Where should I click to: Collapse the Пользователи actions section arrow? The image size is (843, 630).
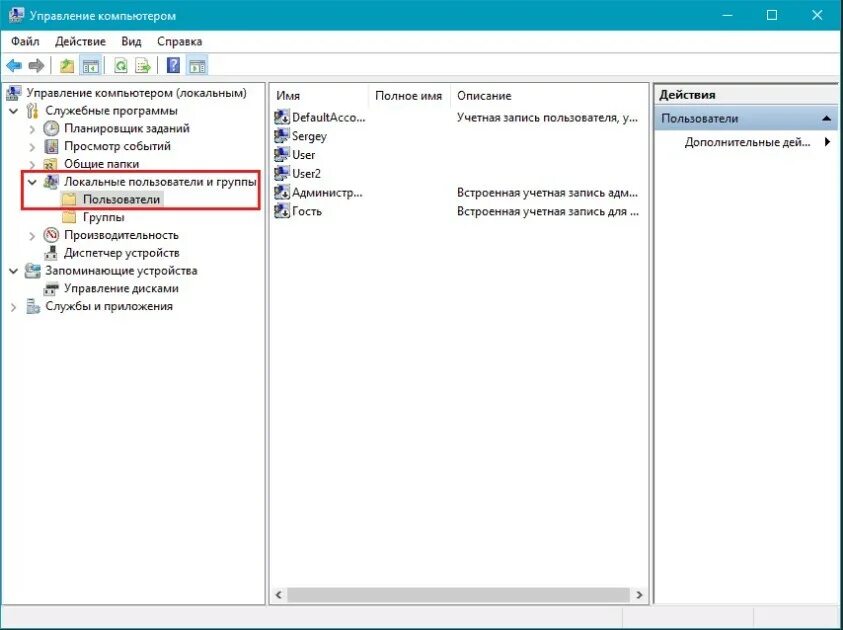[x=827, y=118]
